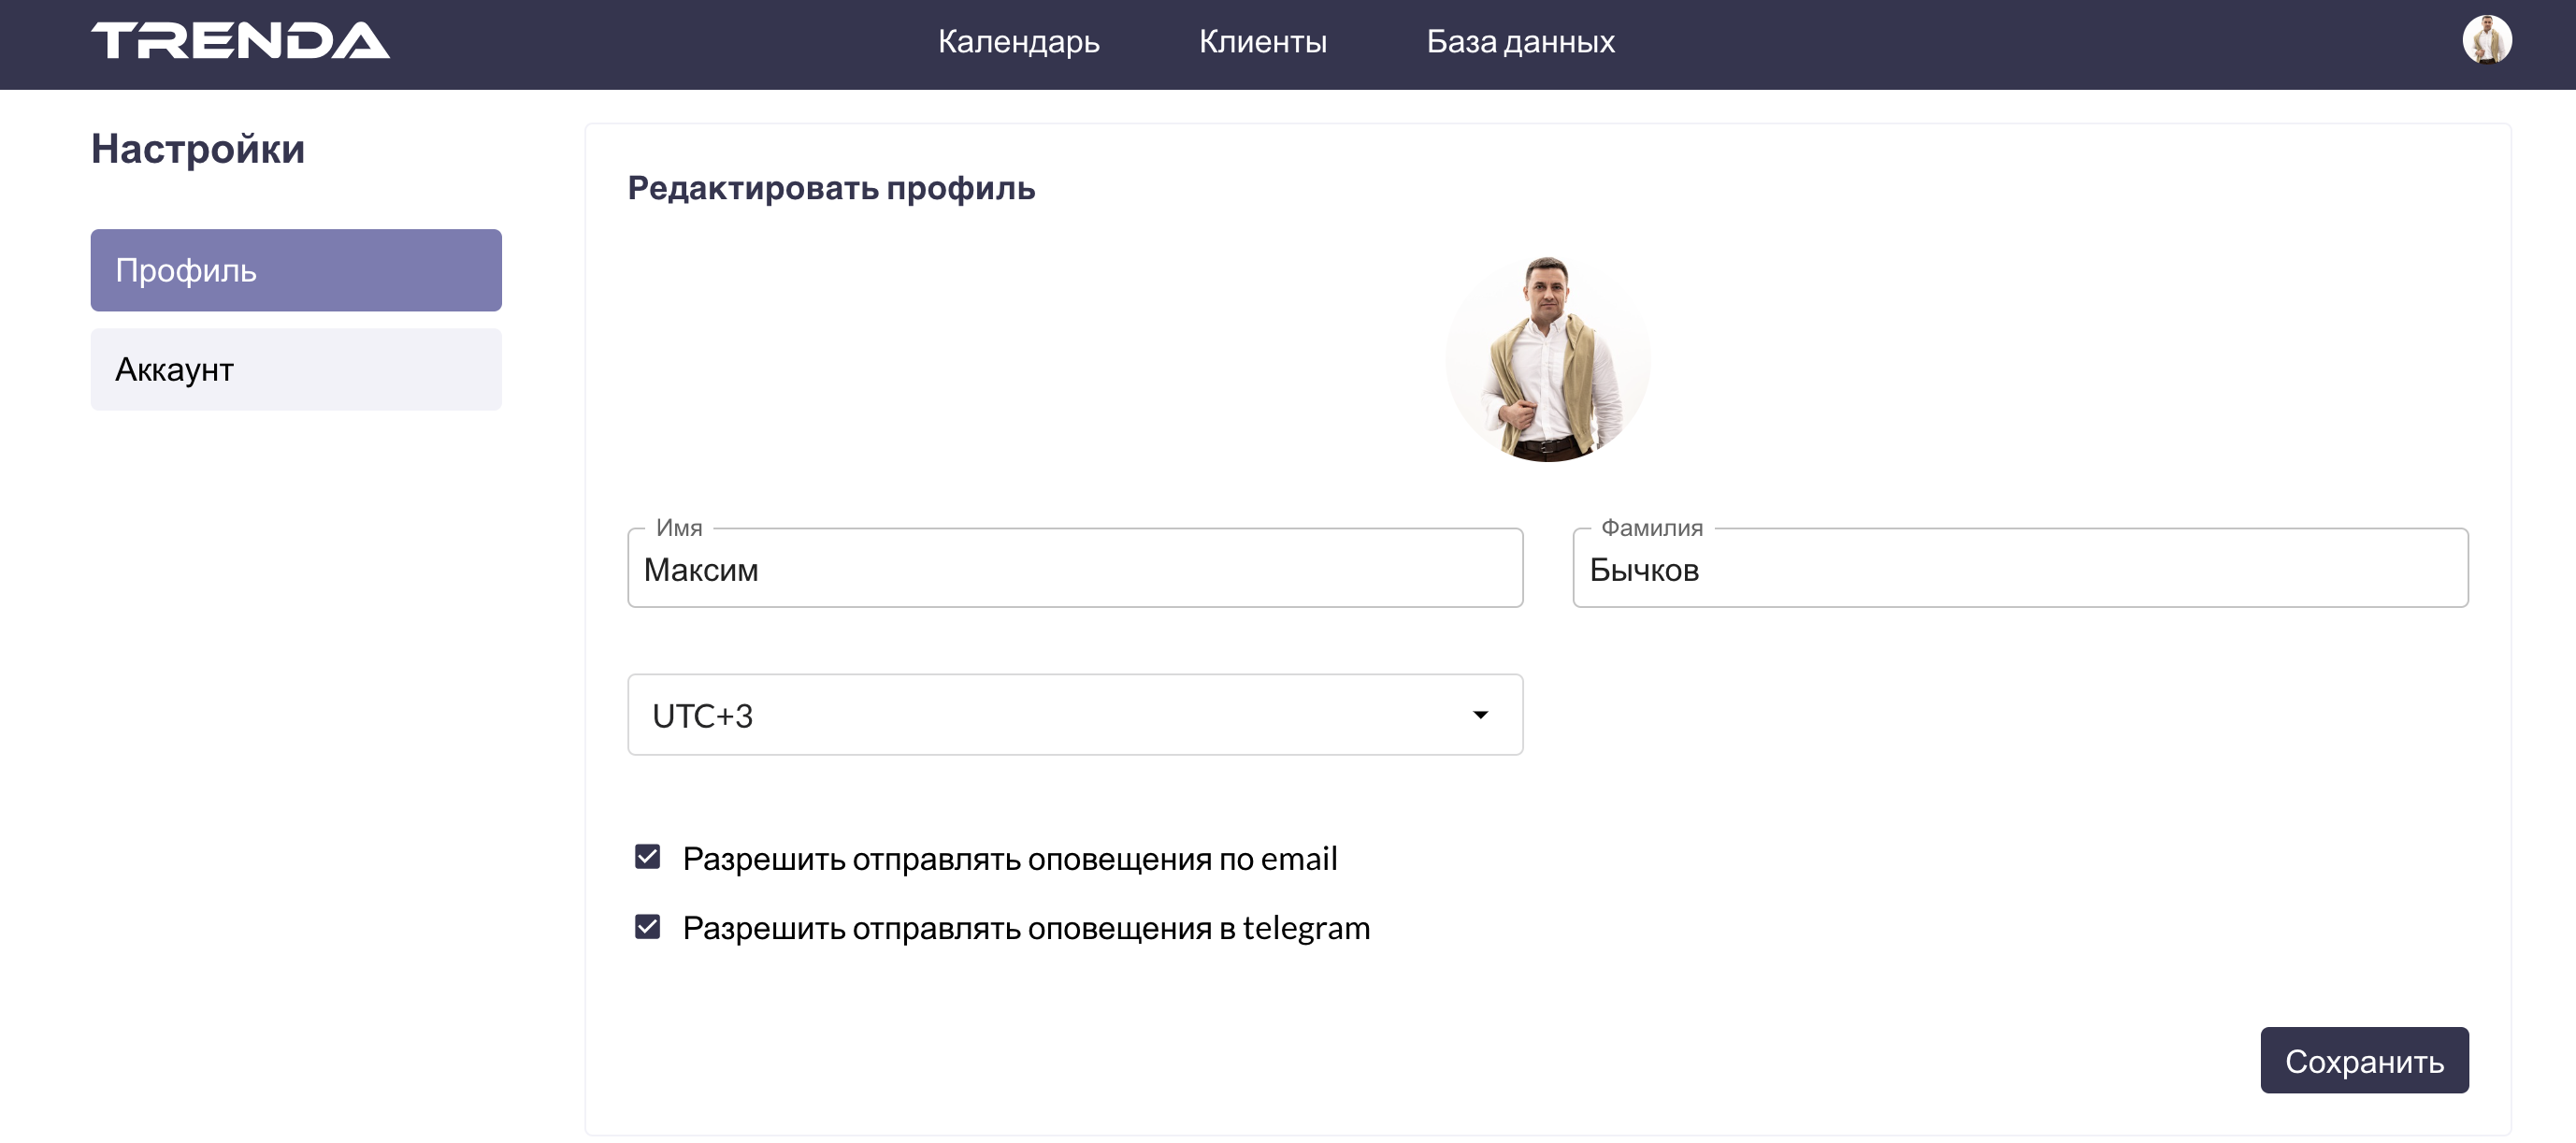Viewport: 2576px width, 1143px height.
Task: Click the Настройки heading
Action: click(x=198, y=149)
